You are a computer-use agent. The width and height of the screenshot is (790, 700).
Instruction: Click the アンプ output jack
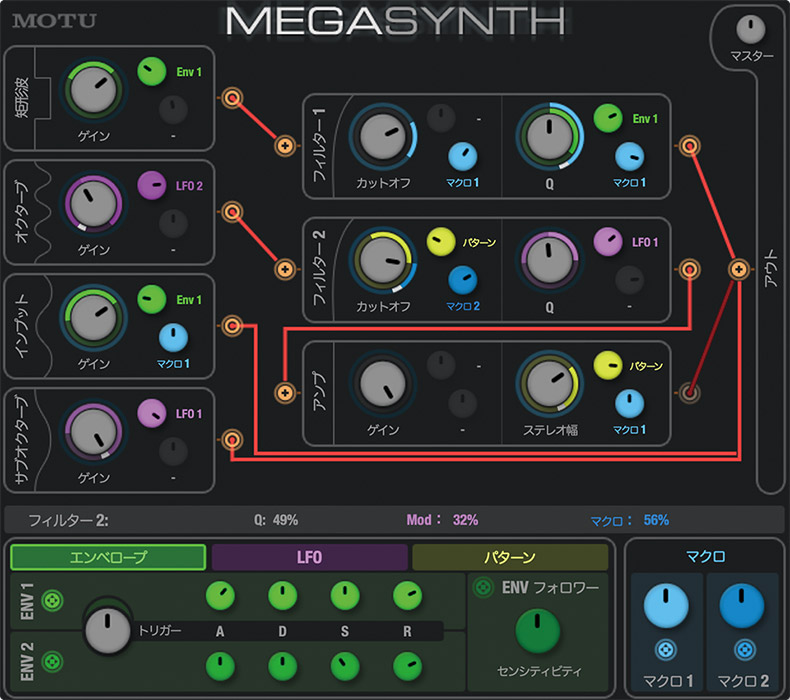pyautogui.click(x=689, y=393)
